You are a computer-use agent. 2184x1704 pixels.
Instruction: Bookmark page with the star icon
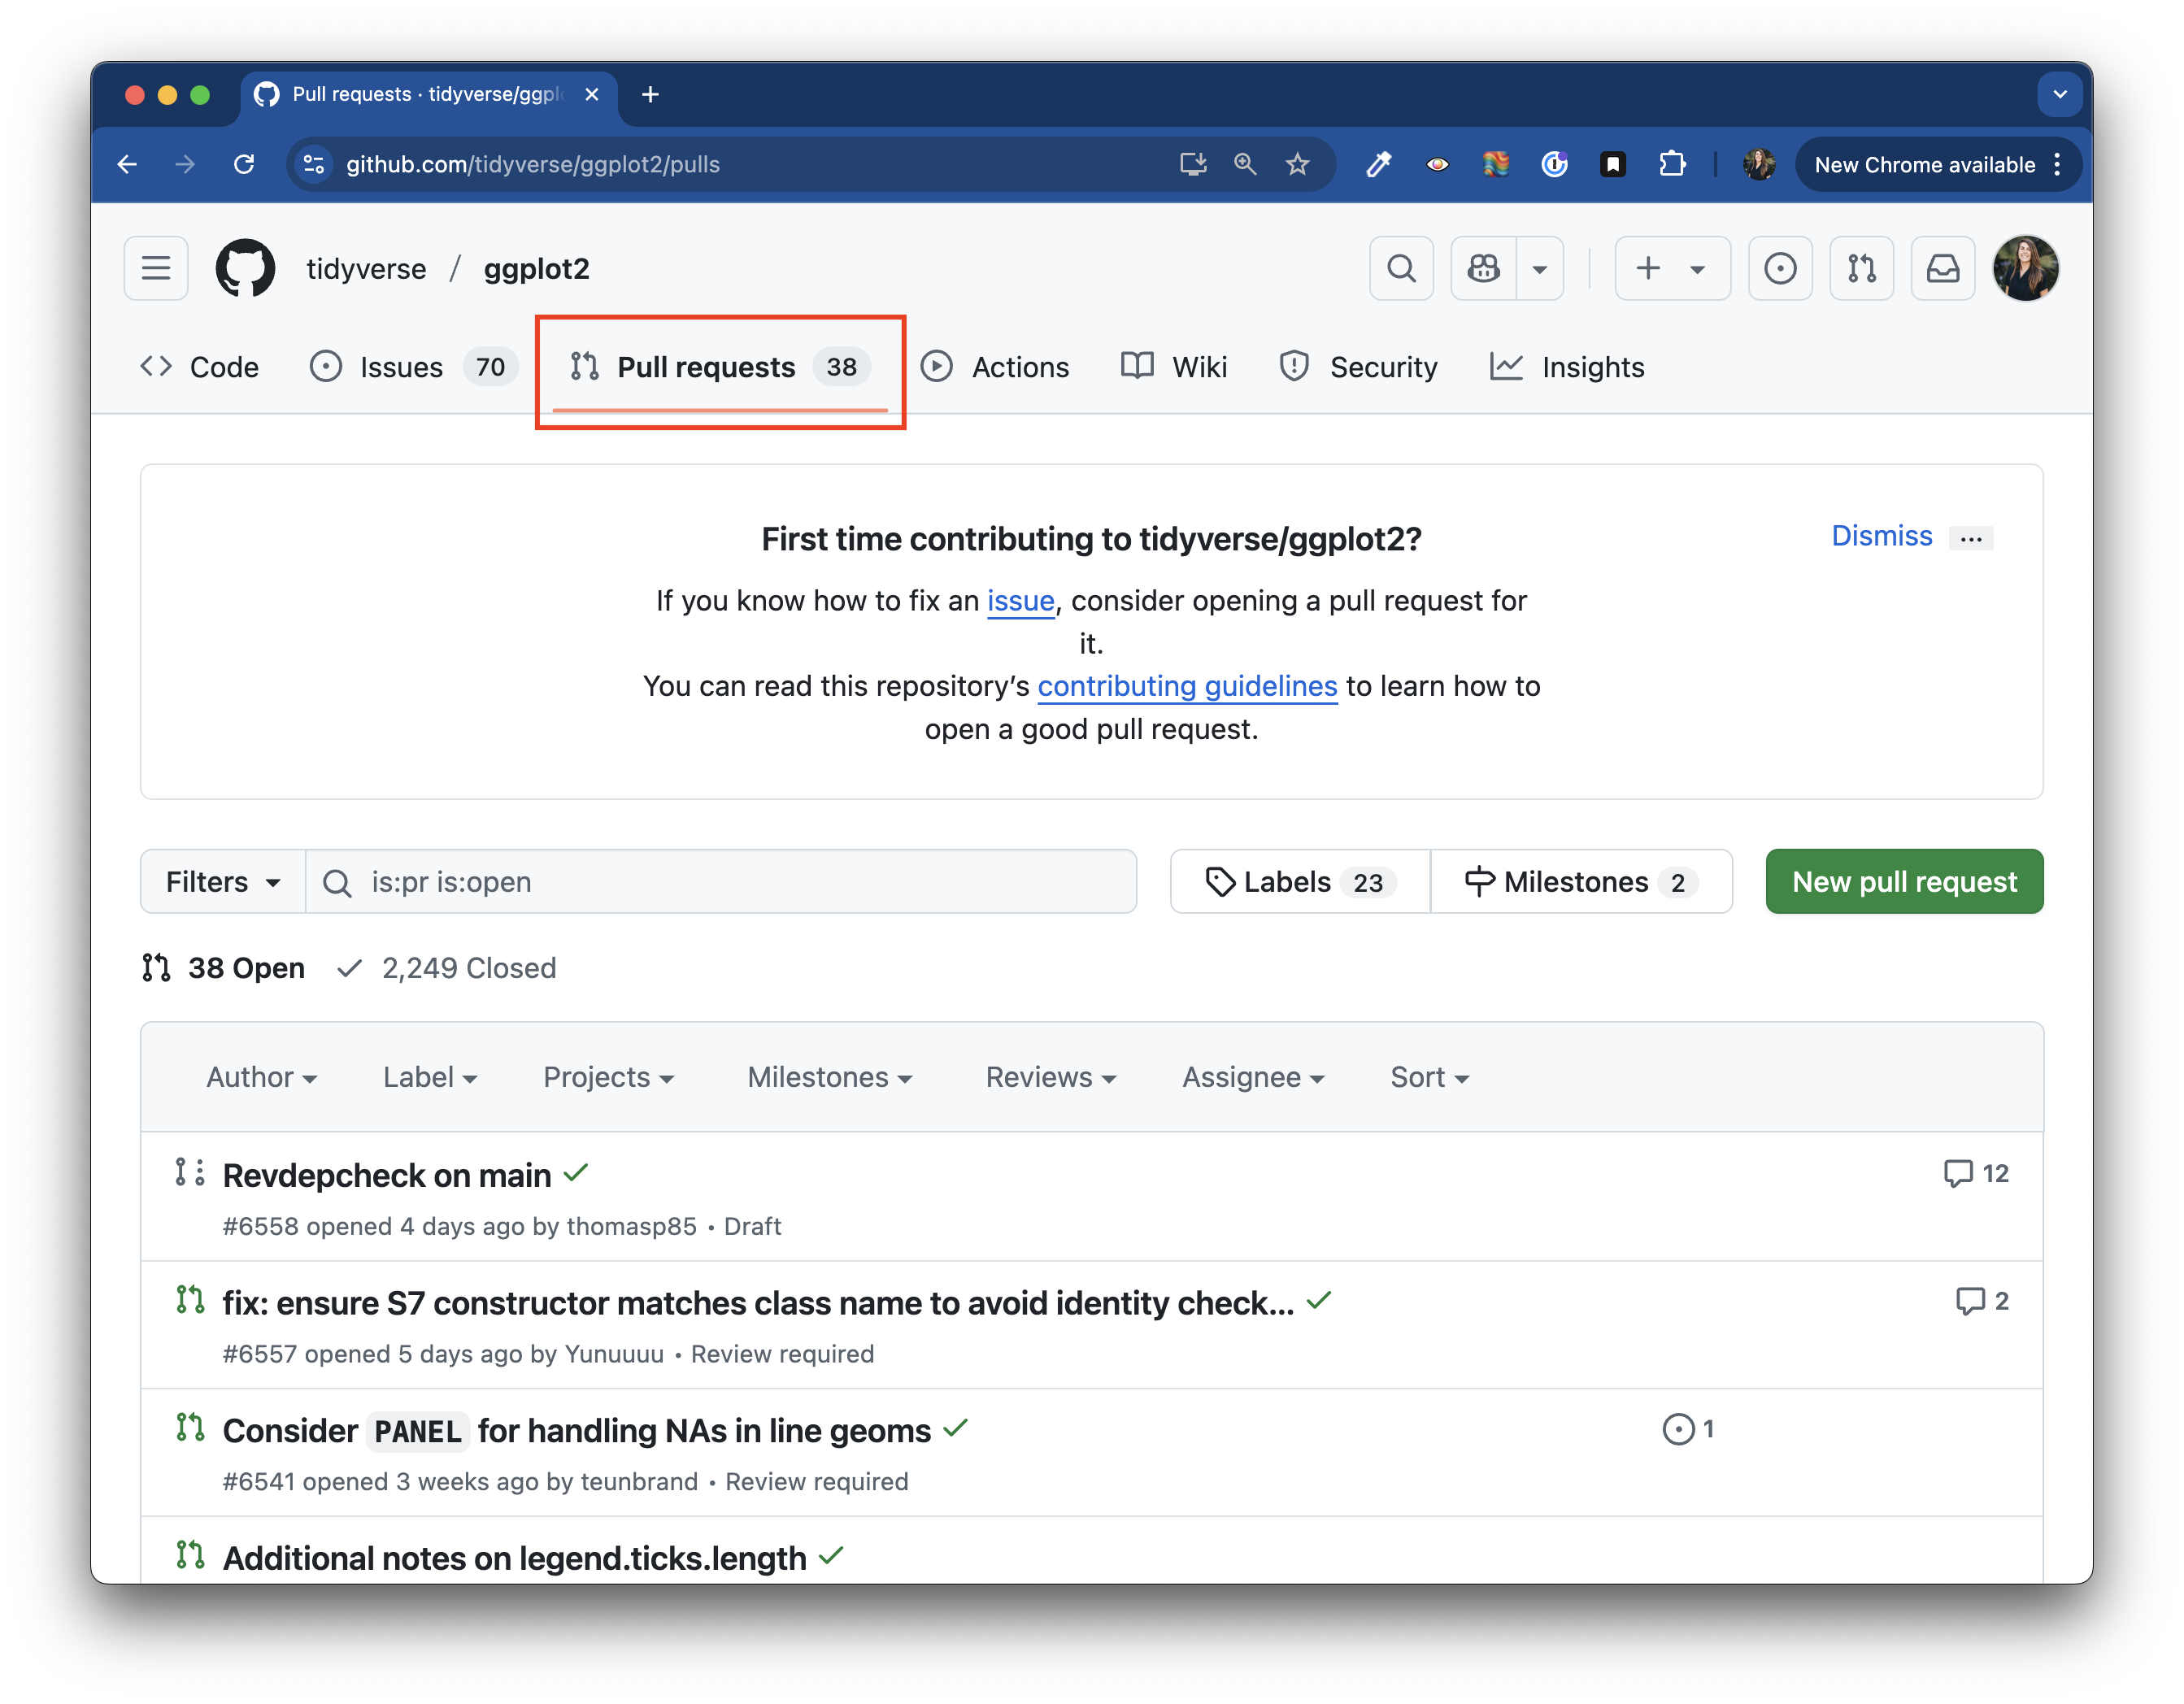coord(1297,164)
